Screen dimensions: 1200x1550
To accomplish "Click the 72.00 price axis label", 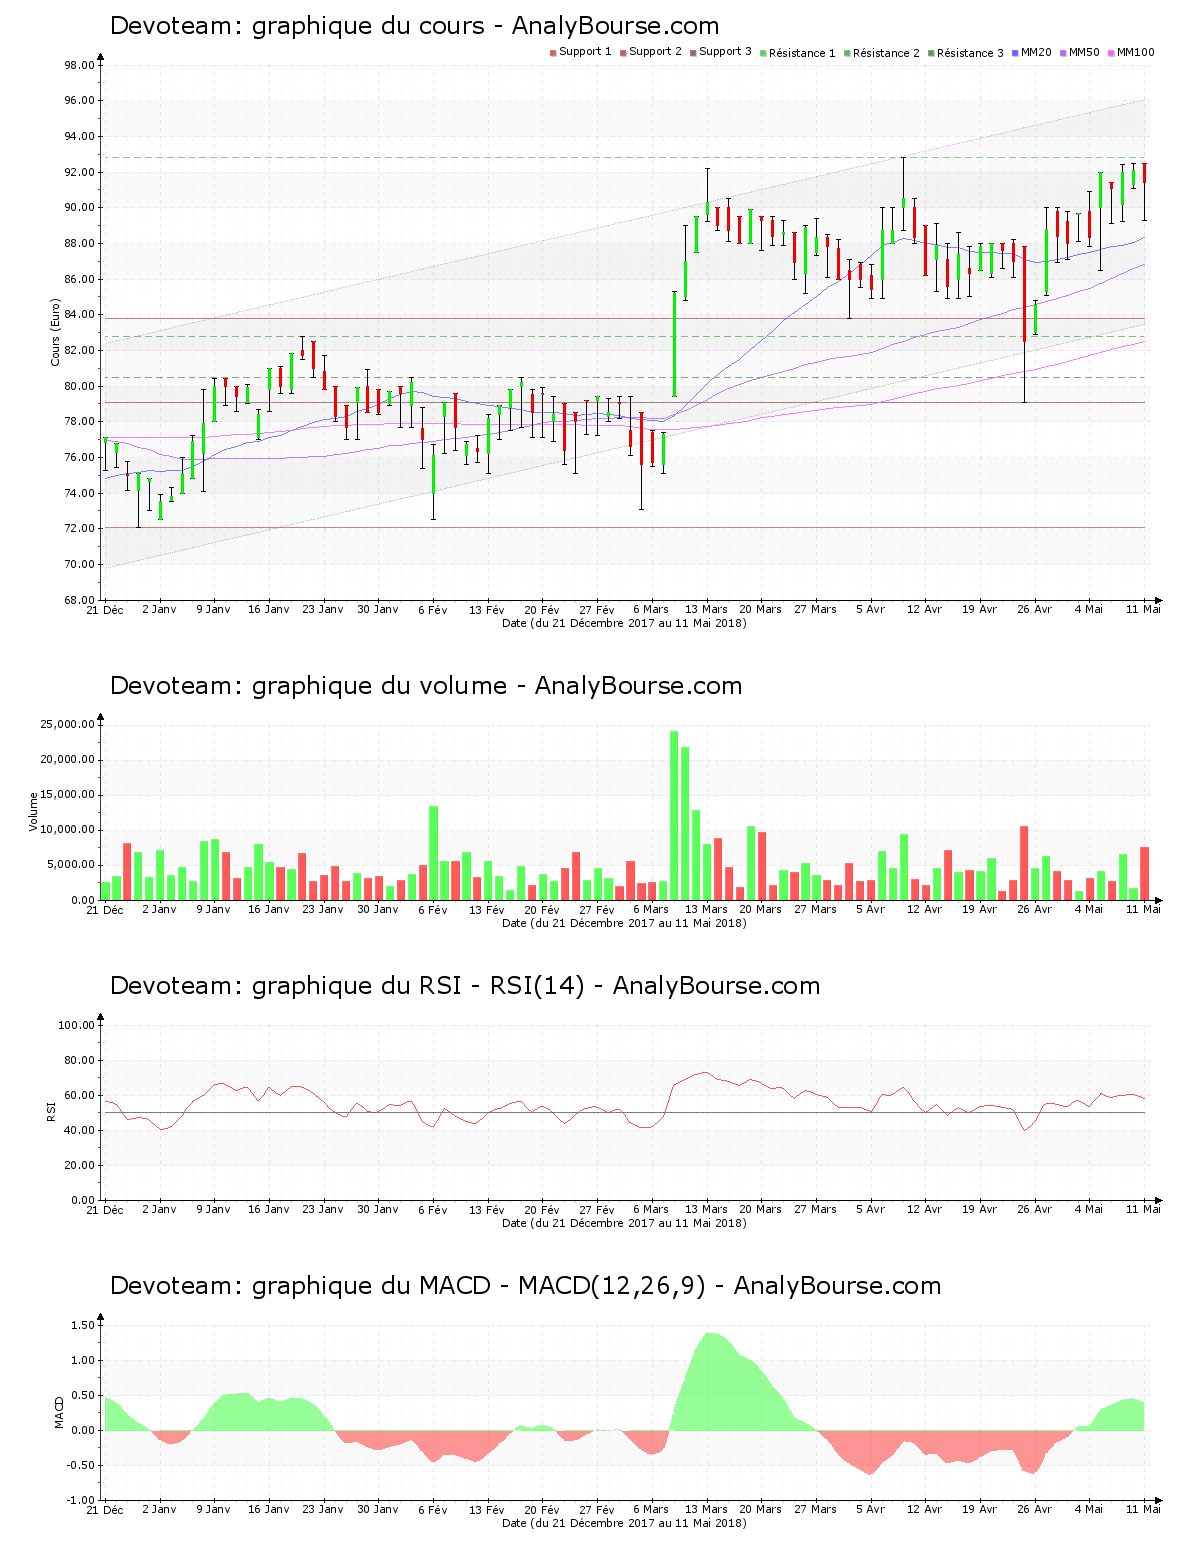I will [x=80, y=529].
